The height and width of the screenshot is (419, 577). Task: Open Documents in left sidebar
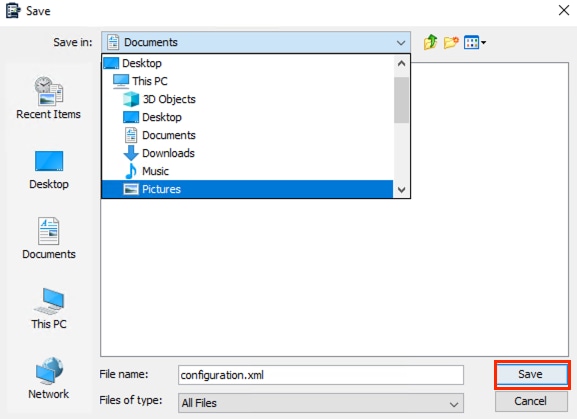49,238
